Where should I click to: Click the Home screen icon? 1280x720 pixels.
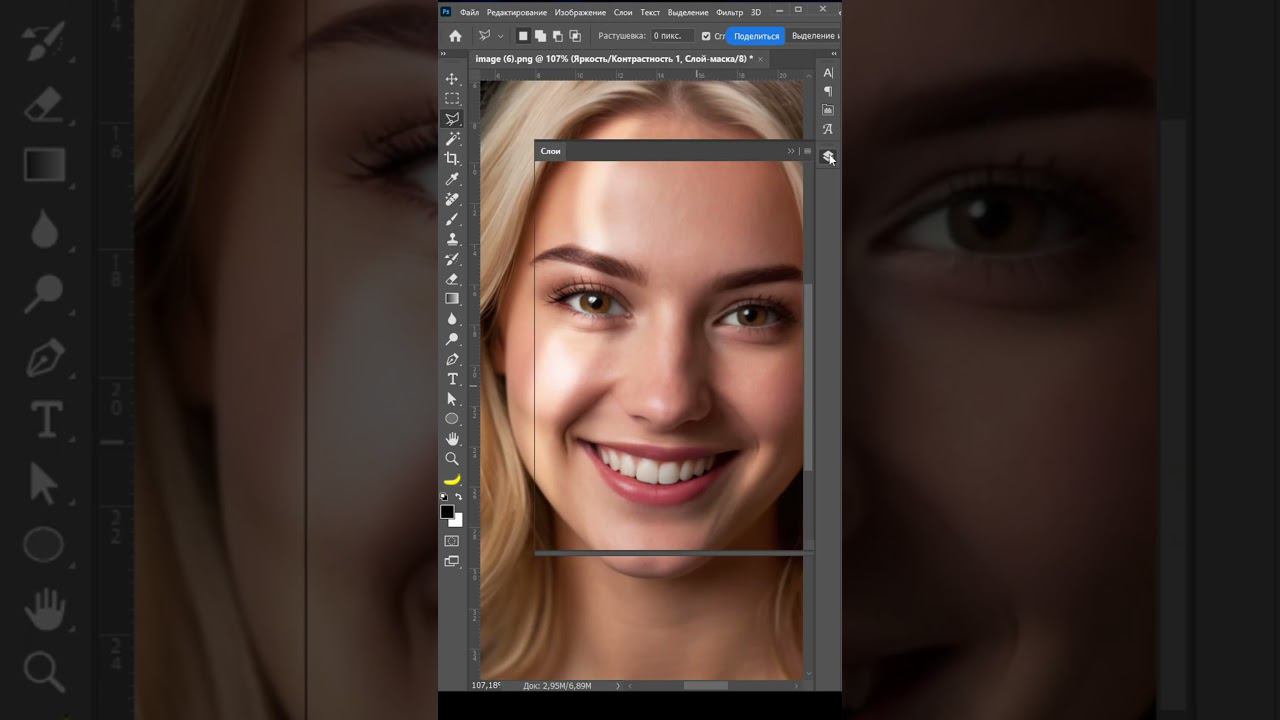tap(455, 36)
